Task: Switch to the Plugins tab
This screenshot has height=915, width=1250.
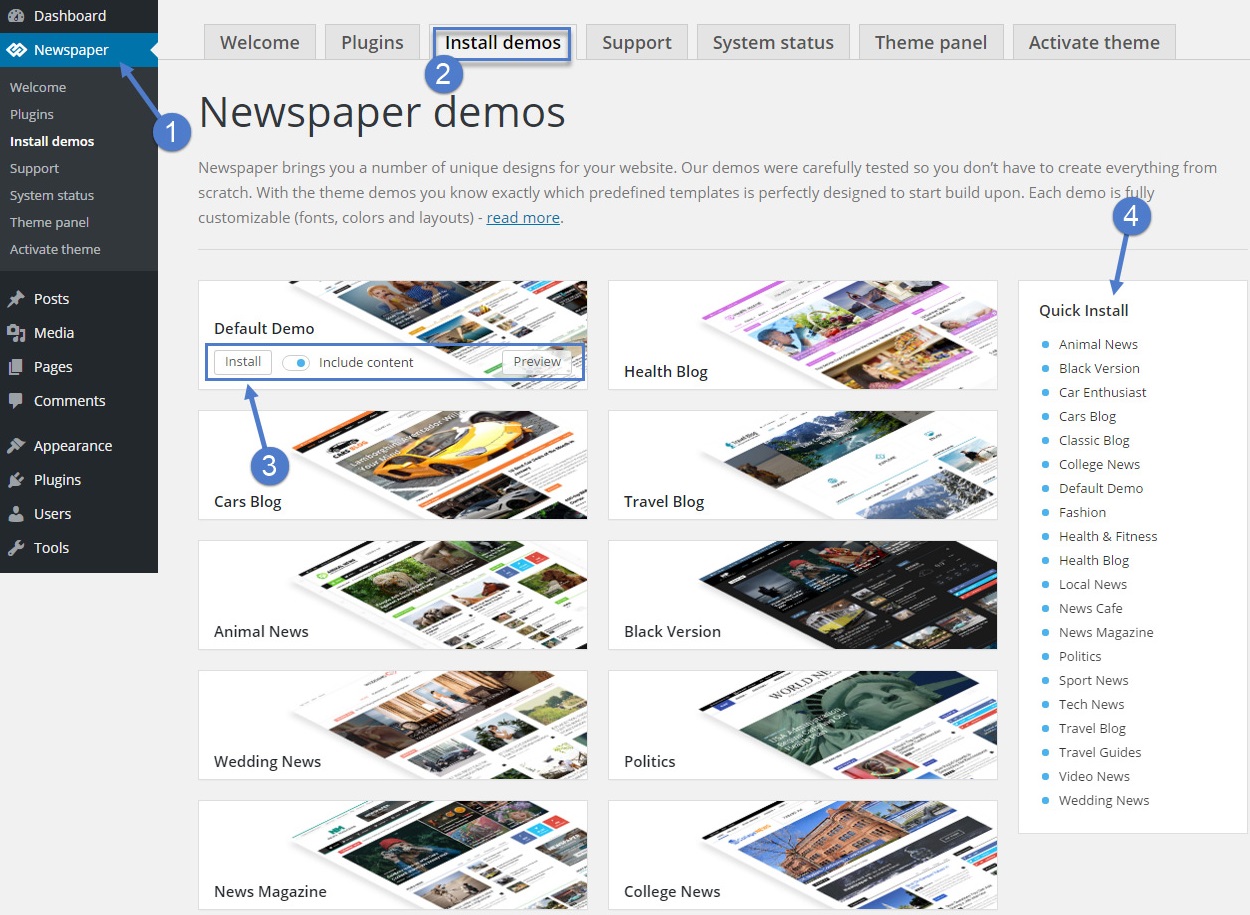Action: click(372, 42)
